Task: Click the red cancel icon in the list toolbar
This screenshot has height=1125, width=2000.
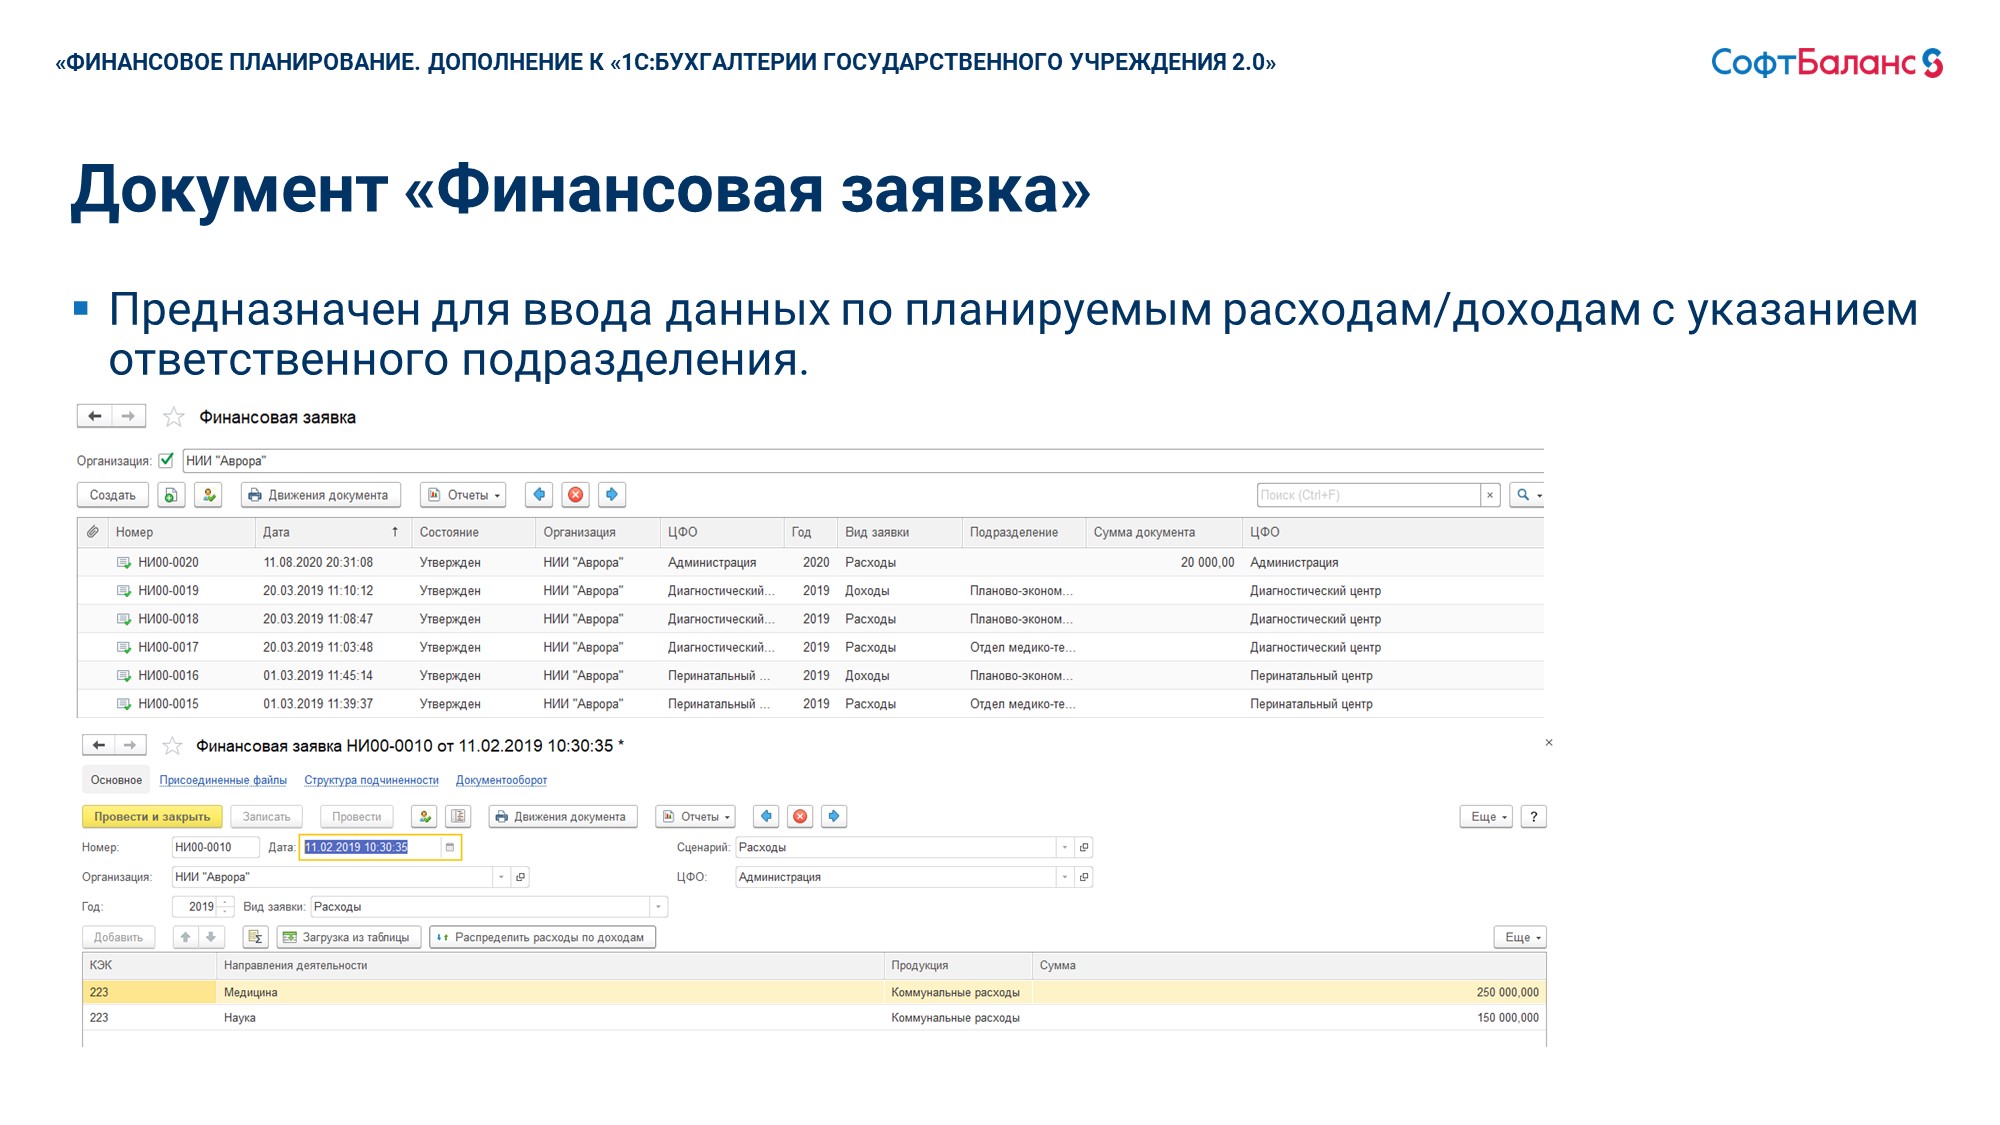Action: point(576,494)
